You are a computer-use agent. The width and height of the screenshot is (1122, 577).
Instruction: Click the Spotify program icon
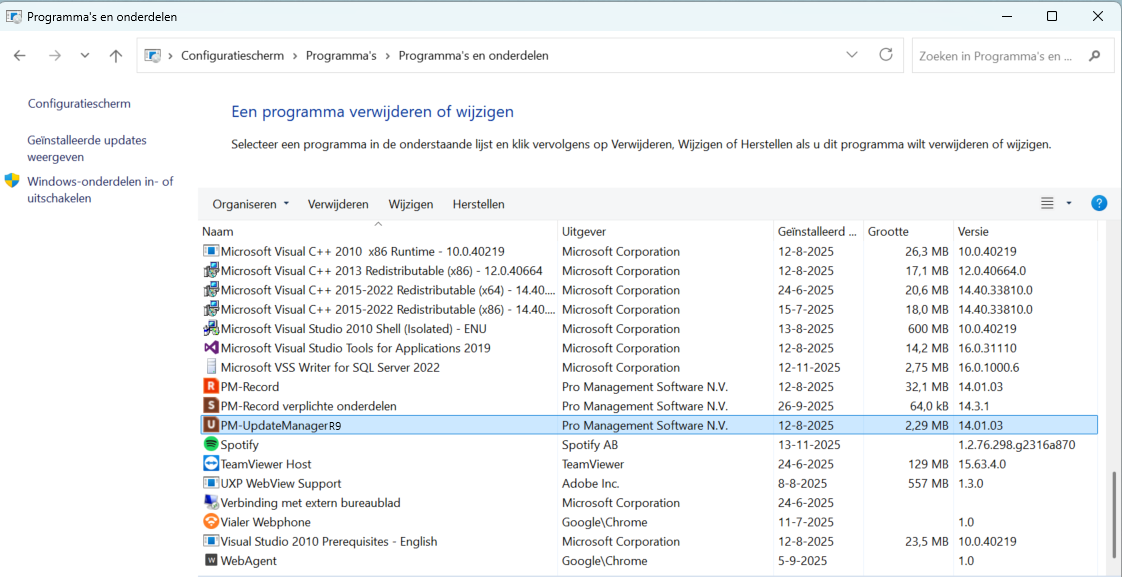(210, 445)
